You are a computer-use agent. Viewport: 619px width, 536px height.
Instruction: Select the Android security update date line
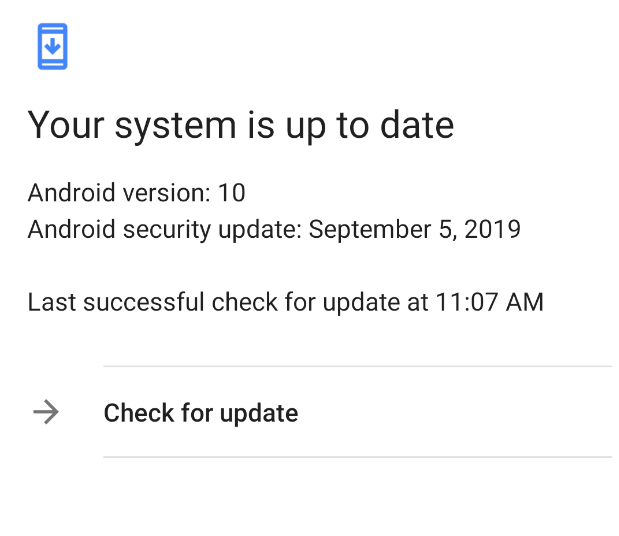[x=274, y=229]
